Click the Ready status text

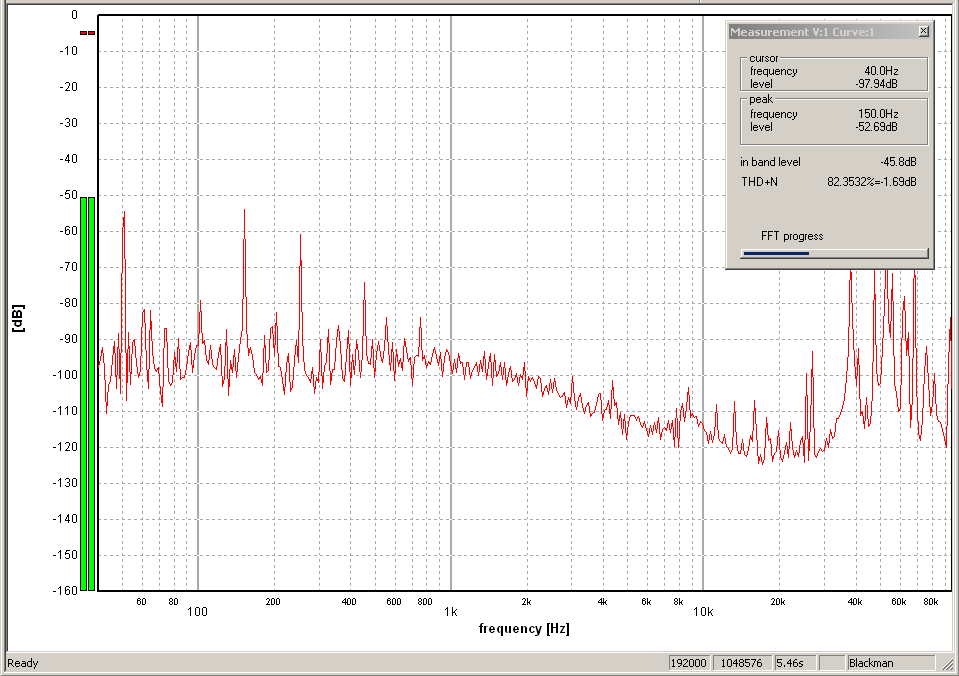(x=23, y=663)
